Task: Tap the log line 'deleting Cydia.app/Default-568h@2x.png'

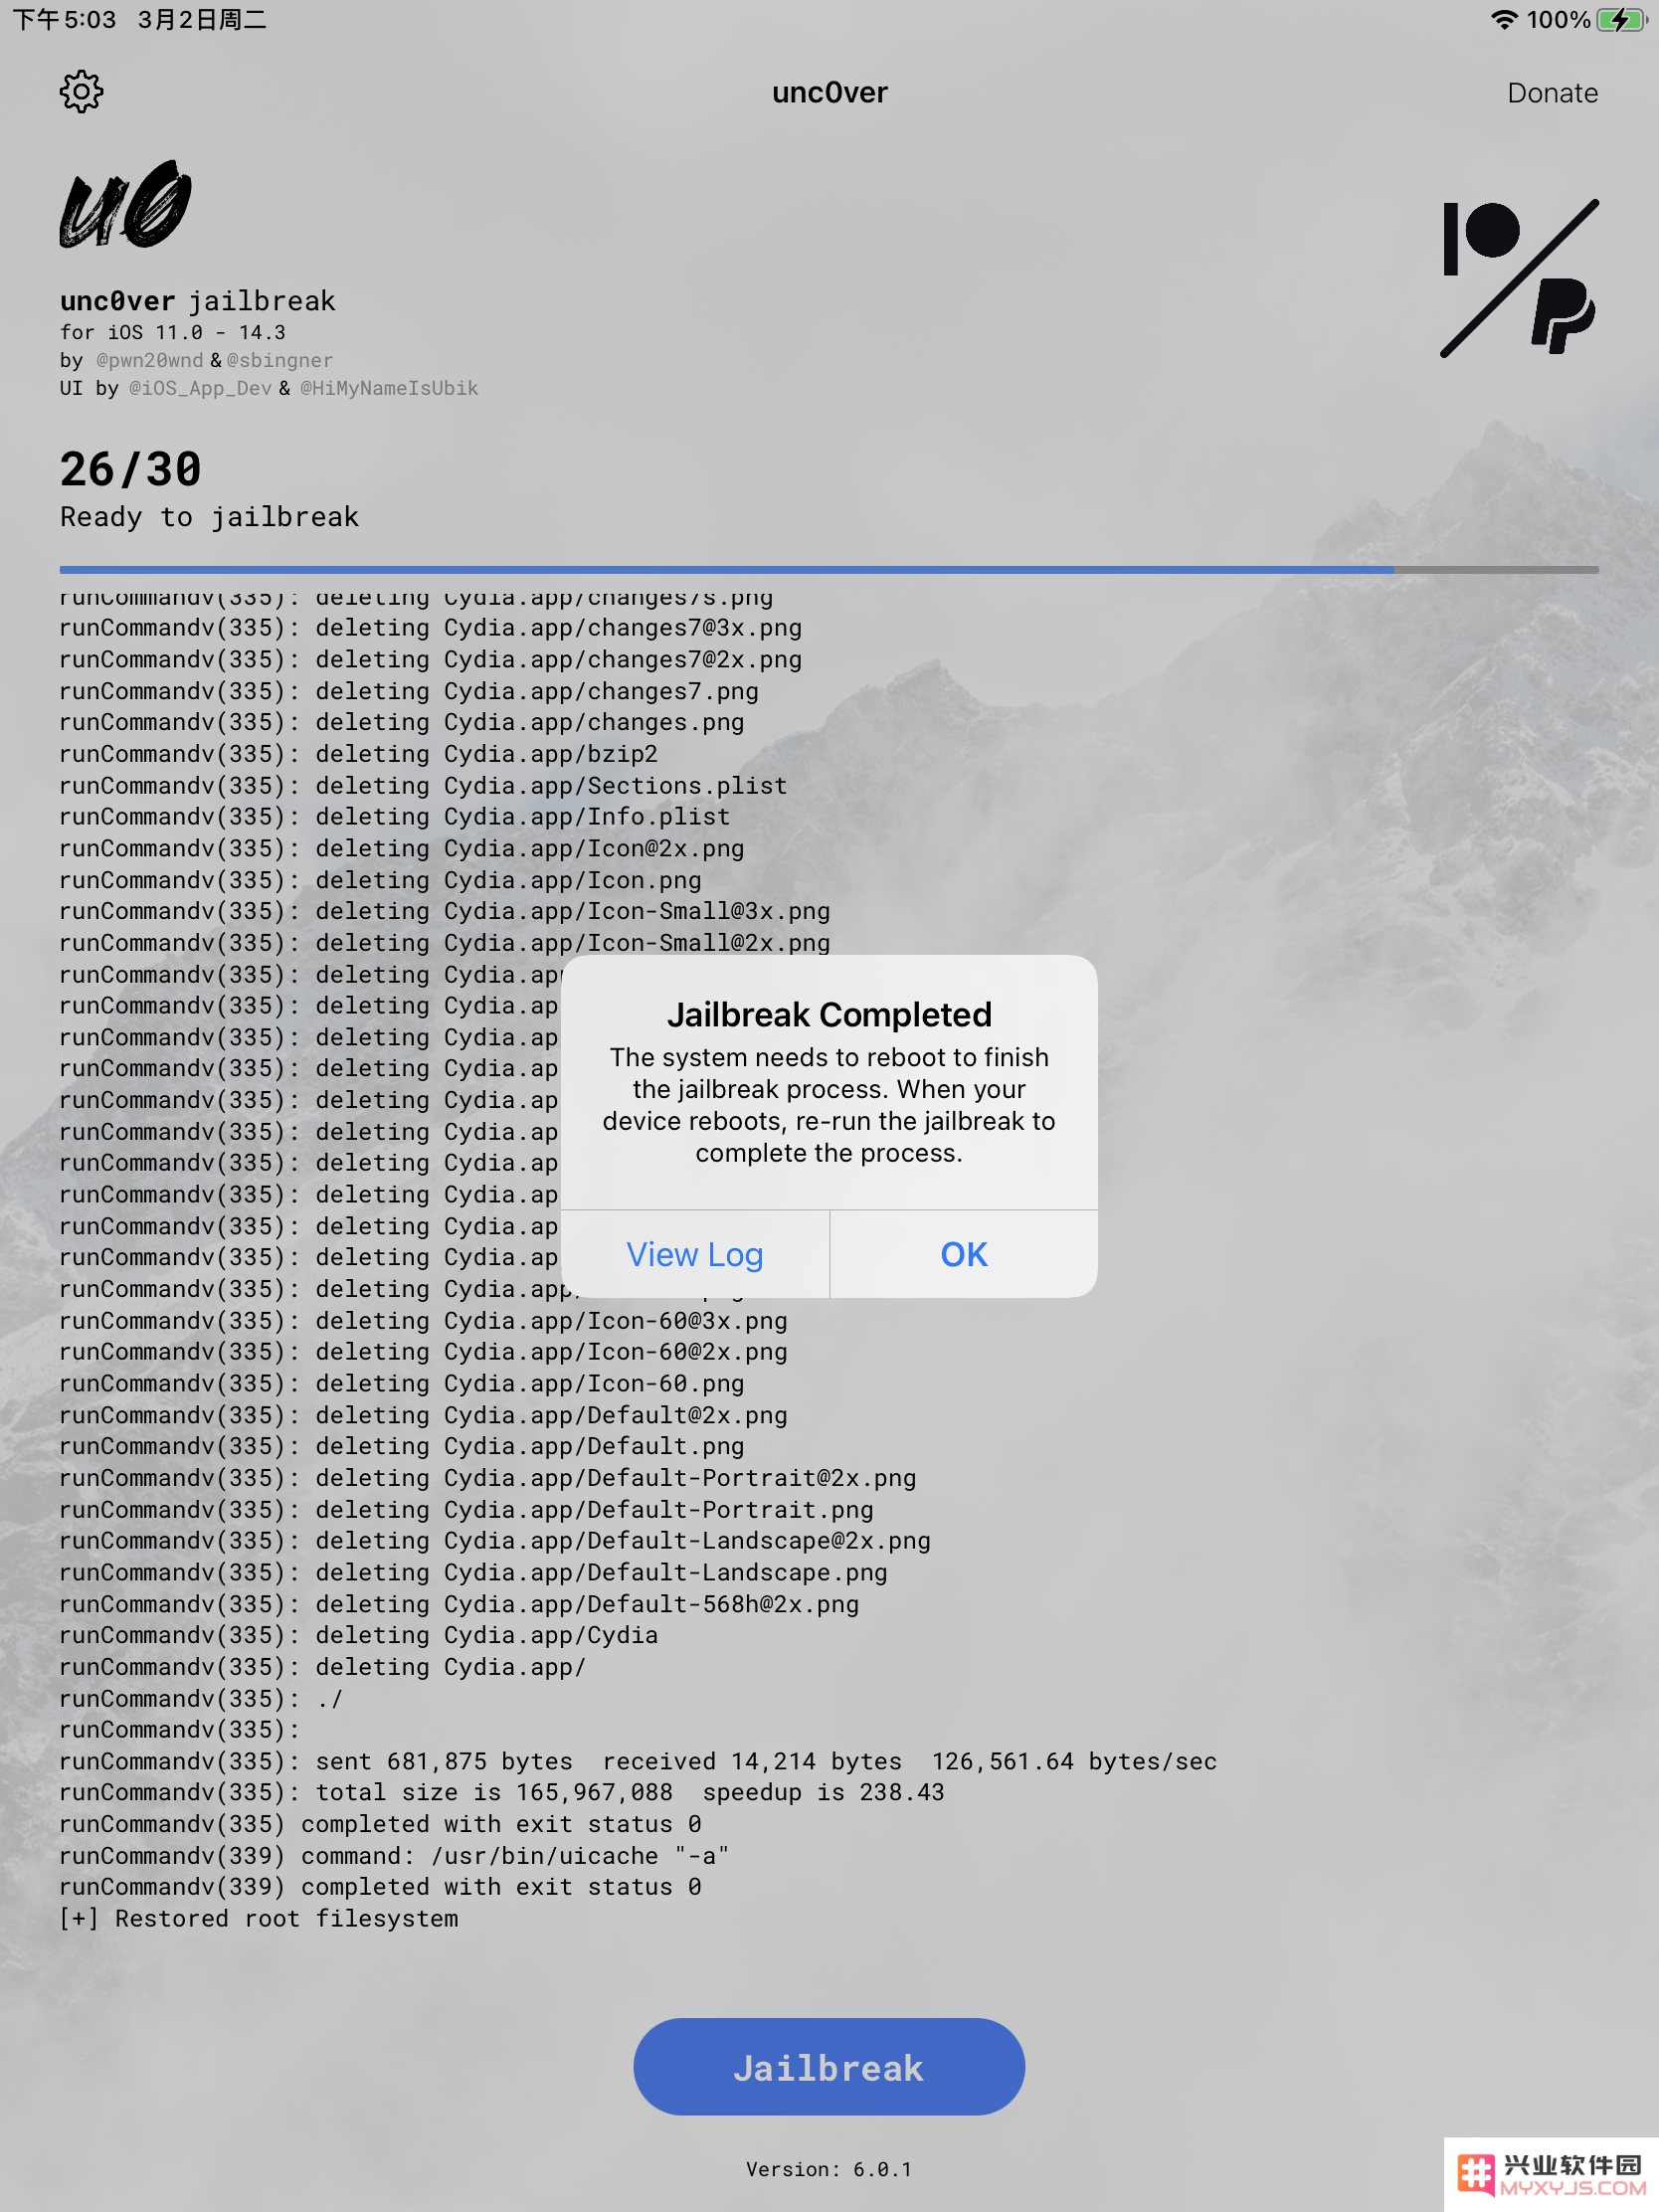Action: click(x=459, y=1604)
